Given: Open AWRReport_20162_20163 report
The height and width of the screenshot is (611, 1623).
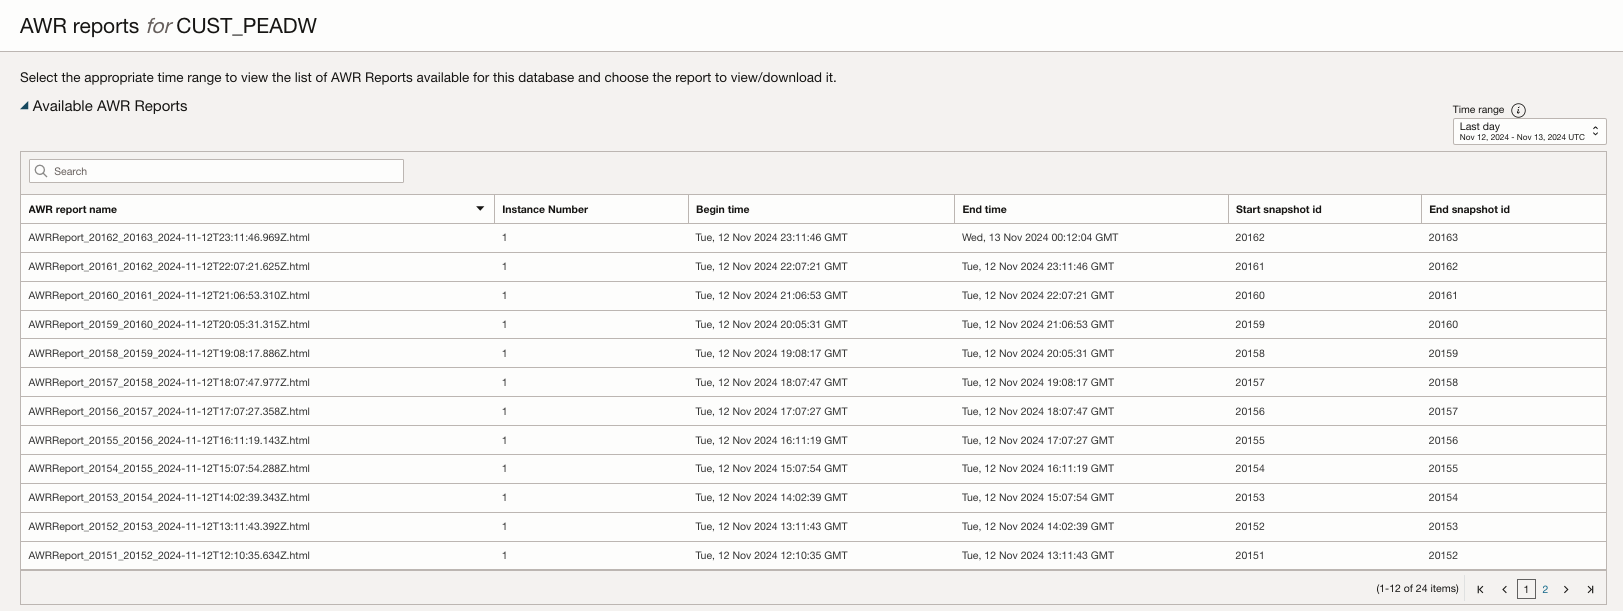Looking at the screenshot, I should coord(169,238).
